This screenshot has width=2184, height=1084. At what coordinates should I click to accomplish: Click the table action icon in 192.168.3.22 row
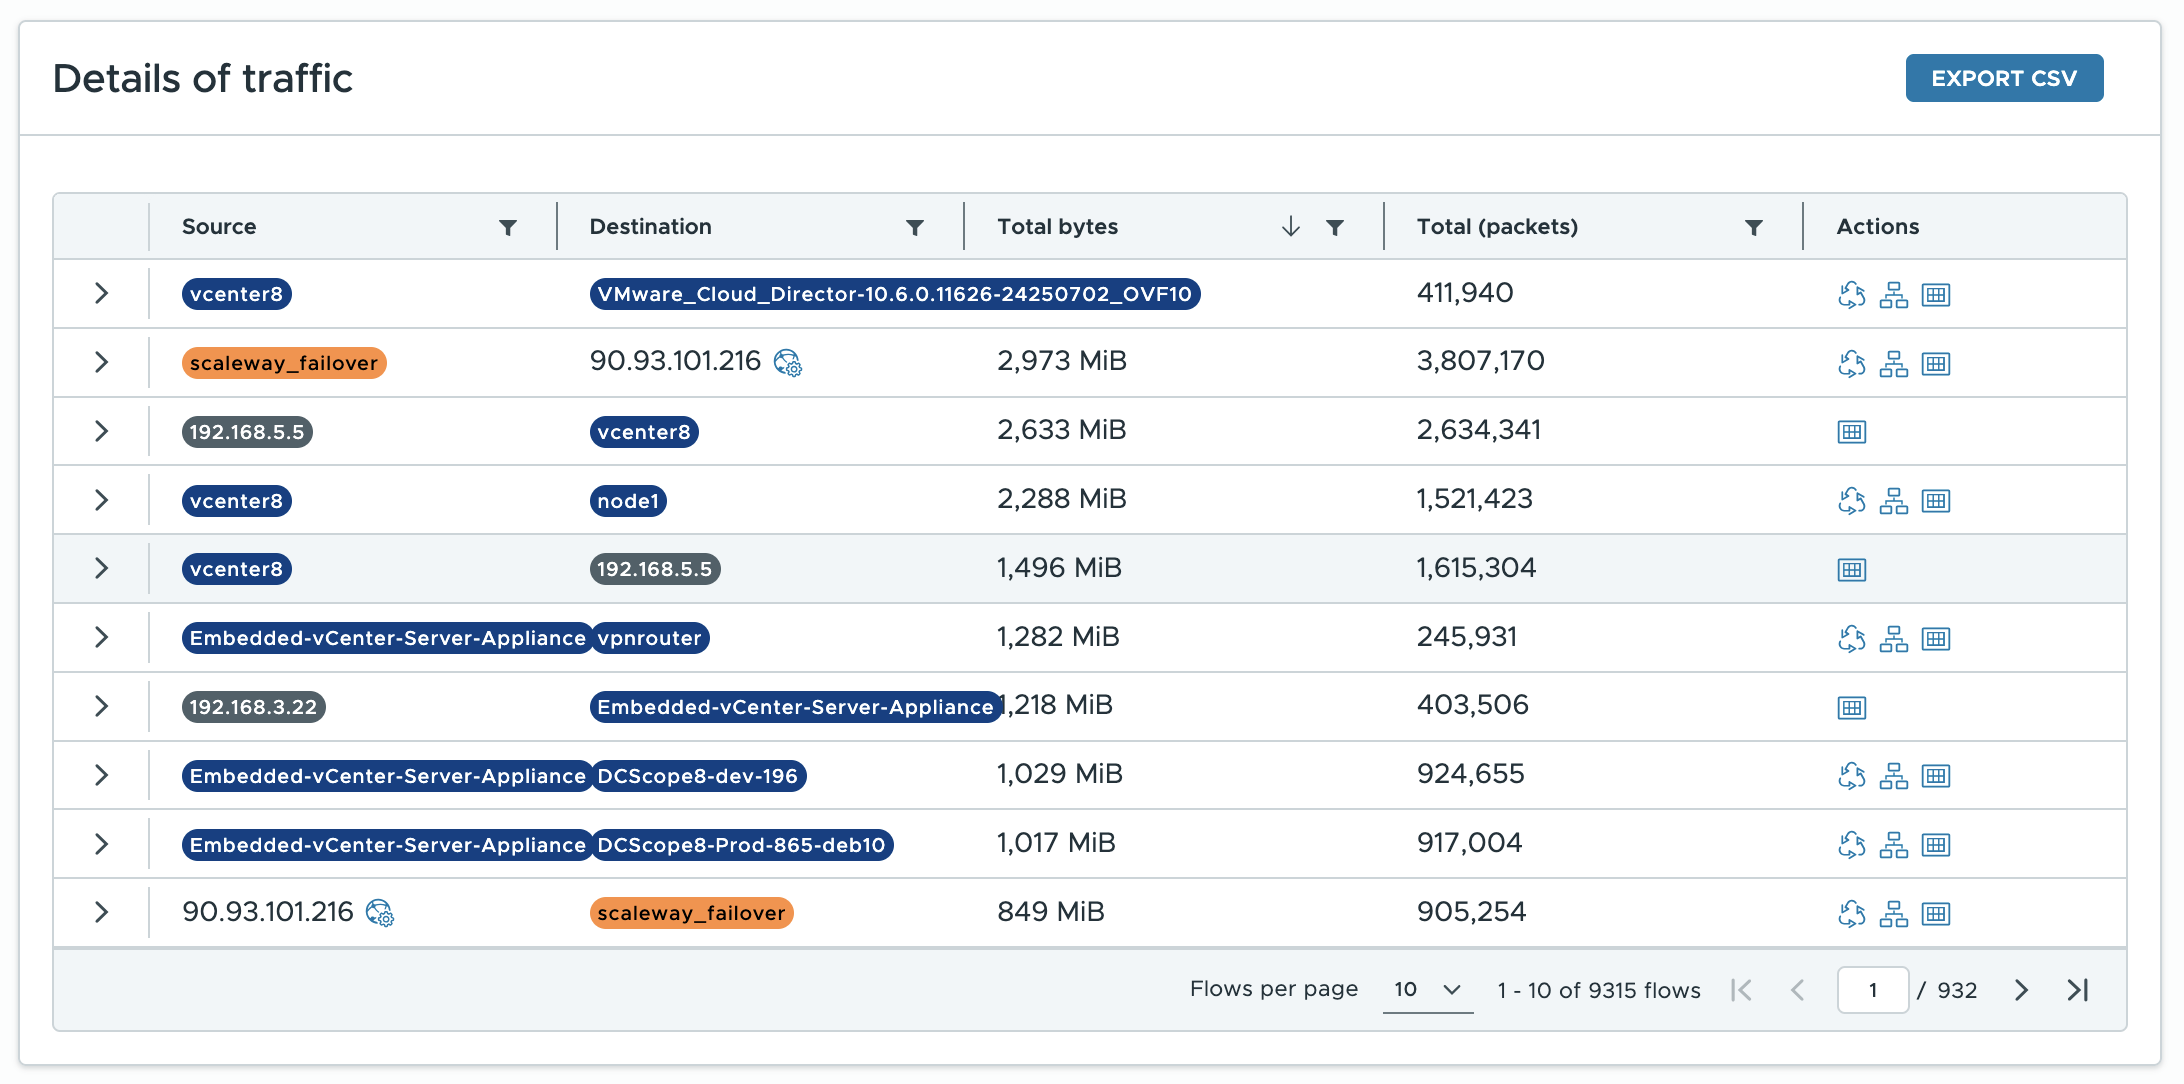pyautogui.click(x=1851, y=708)
